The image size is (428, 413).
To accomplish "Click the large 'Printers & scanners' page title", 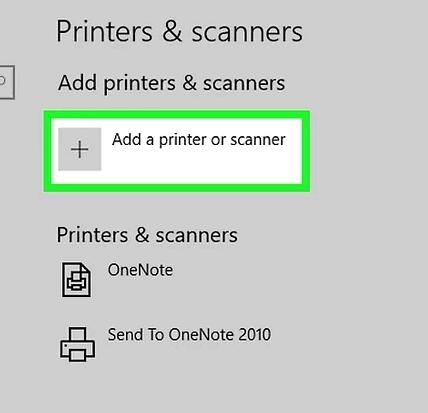I will coord(179,31).
